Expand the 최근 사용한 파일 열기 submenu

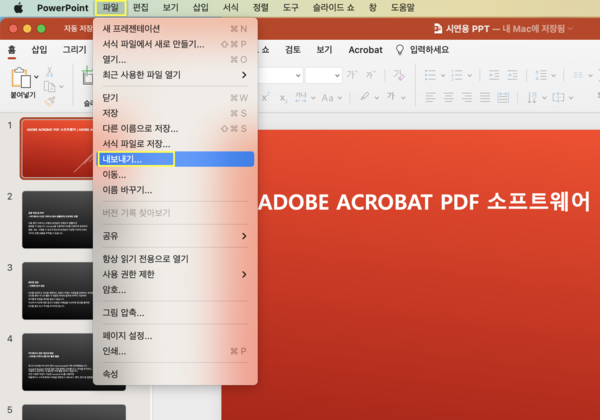(x=244, y=75)
